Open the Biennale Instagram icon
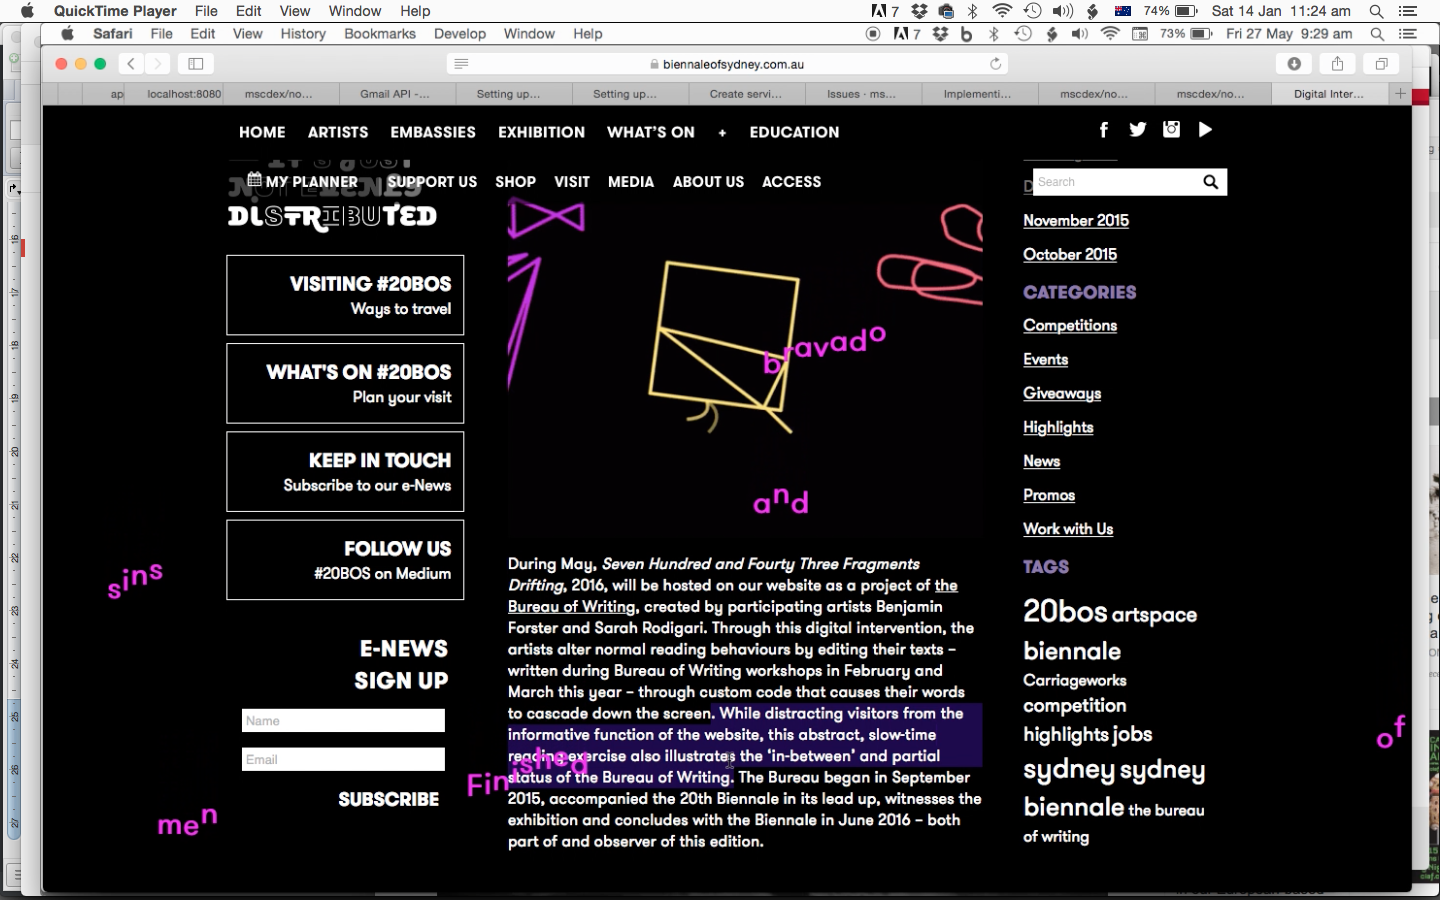 1171,130
